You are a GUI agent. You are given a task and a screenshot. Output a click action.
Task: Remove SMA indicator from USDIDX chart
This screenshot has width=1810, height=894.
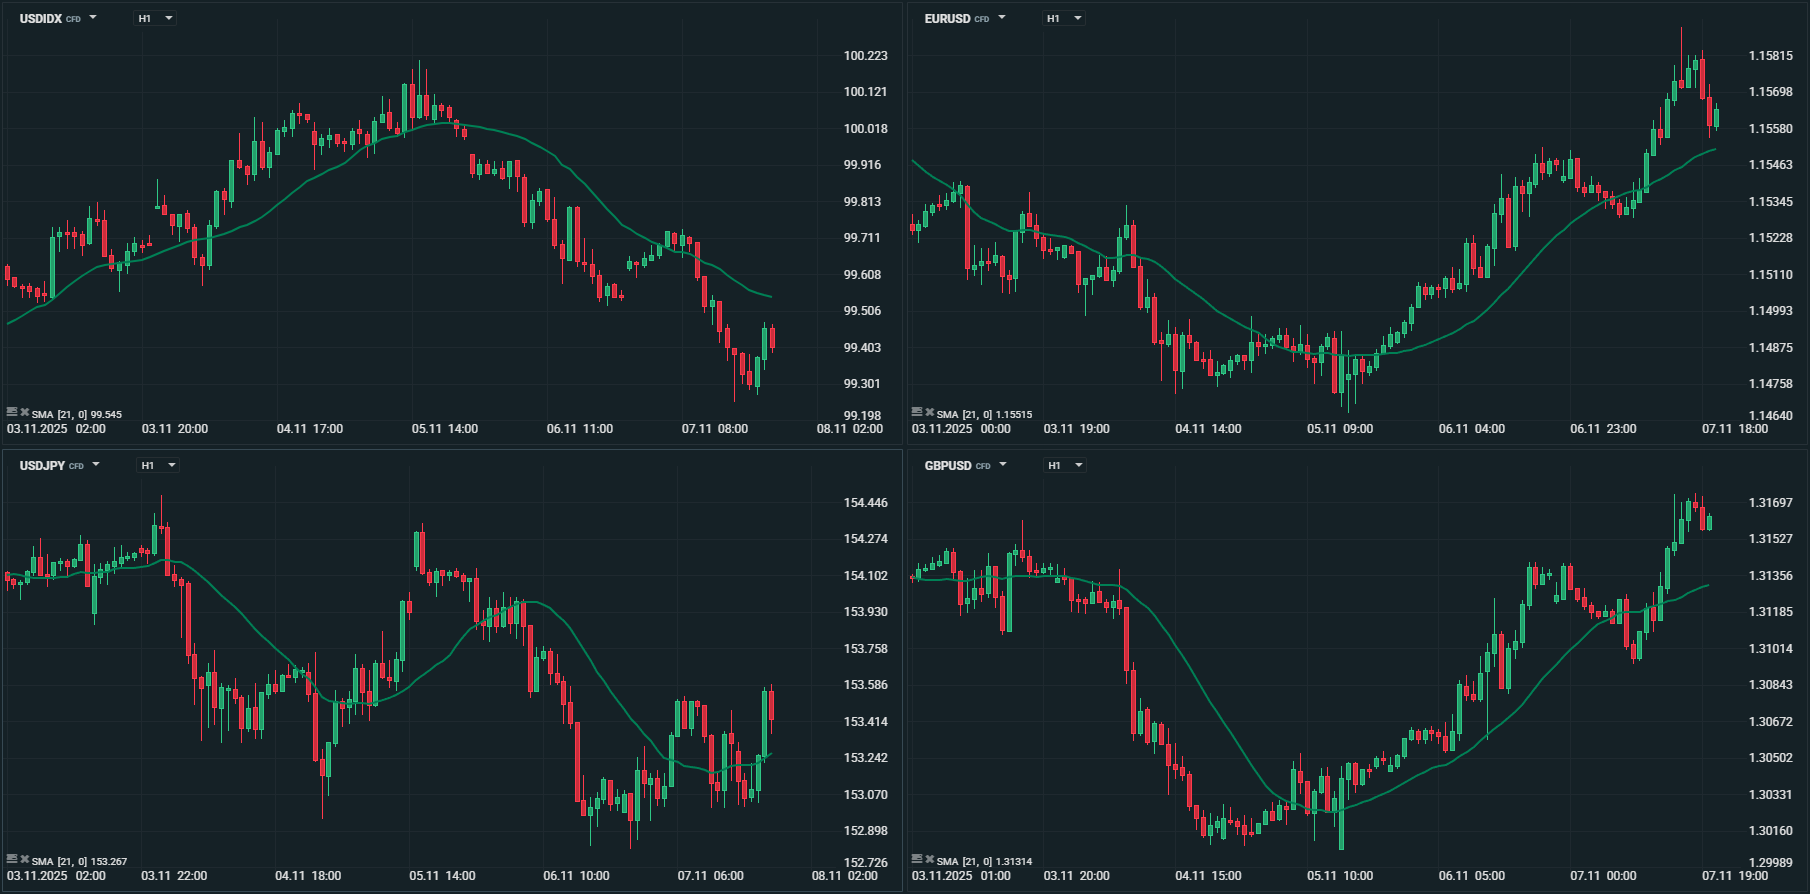tap(24, 412)
